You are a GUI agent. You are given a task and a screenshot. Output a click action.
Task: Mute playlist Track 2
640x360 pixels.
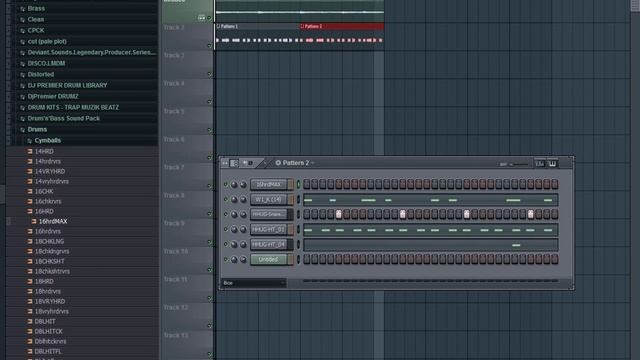(x=209, y=46)
